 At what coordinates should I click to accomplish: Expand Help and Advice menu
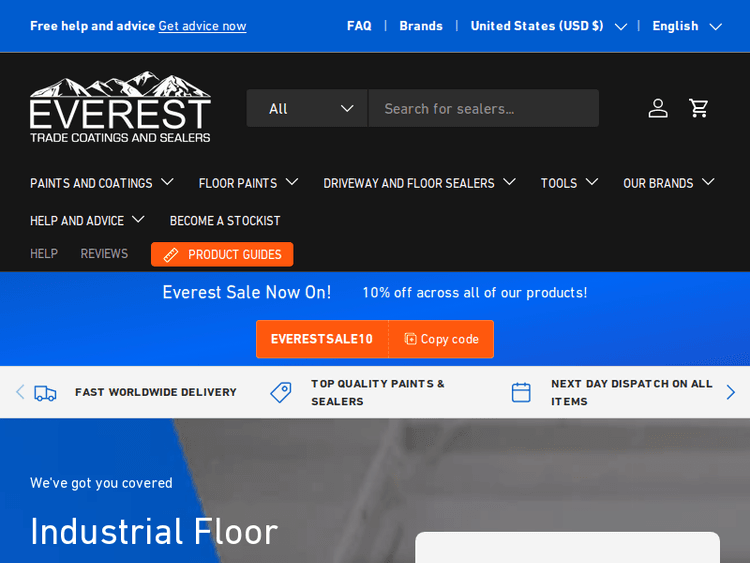[x=87, y=221]
